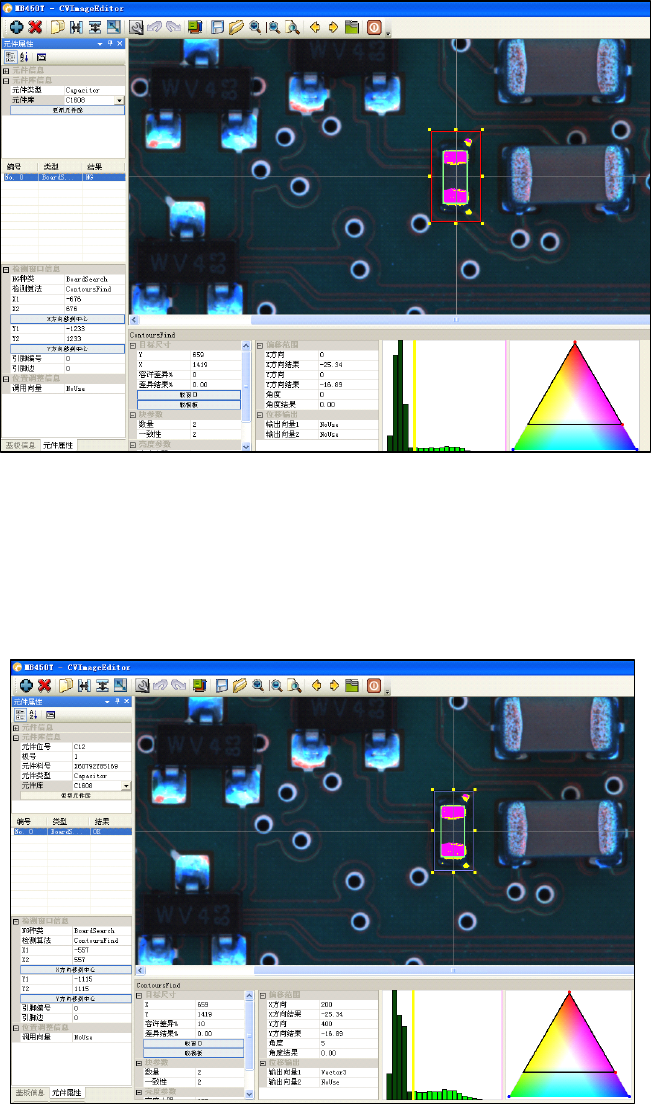Click the 元件位号 value C12 in lower window
Image resolution: width=651 pixels, height=1104 pixels.
102,746
